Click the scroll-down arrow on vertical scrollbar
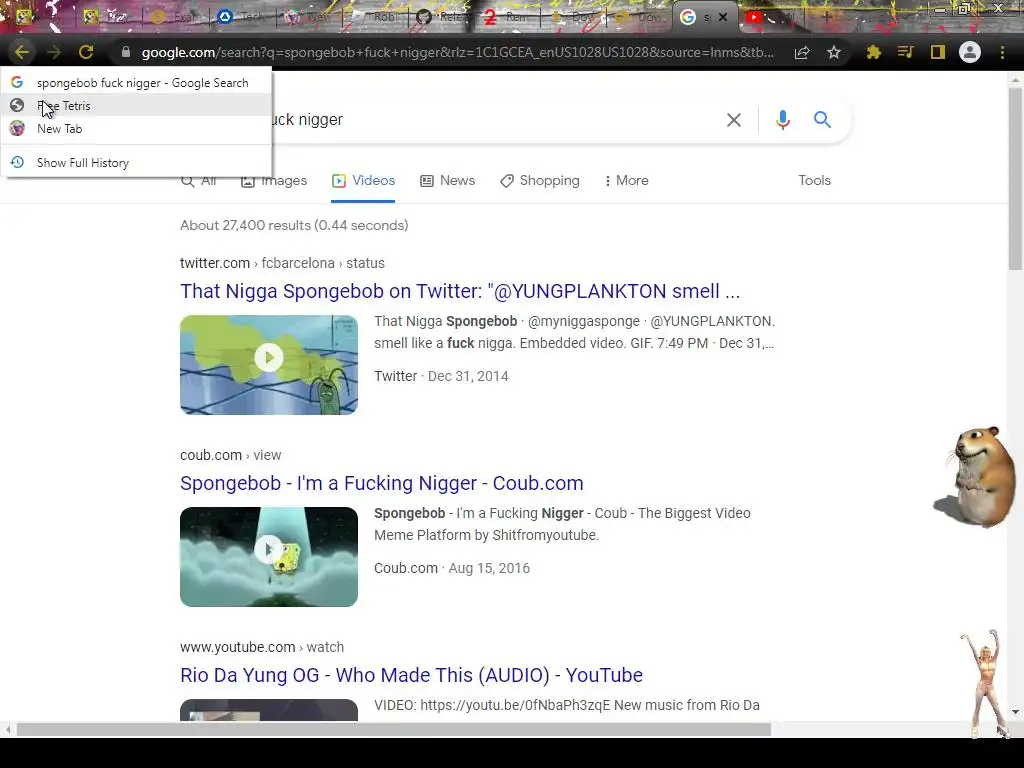 coord(1015,712)
